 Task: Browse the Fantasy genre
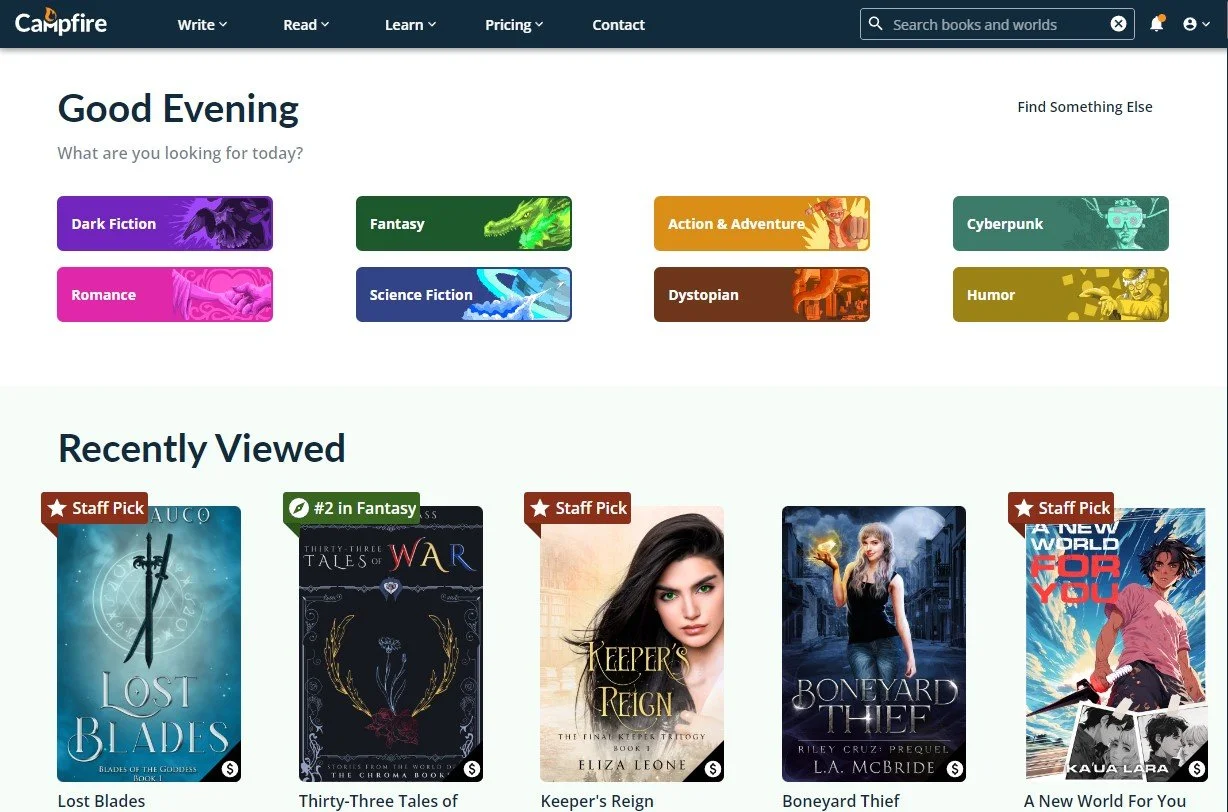pyautogui.click(x=464, y=223)
